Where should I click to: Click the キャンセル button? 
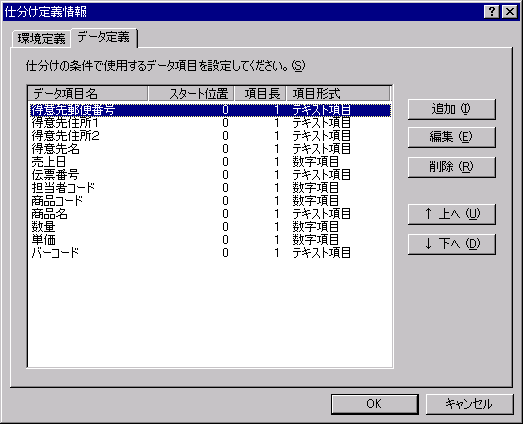click(x=470, y=404)
